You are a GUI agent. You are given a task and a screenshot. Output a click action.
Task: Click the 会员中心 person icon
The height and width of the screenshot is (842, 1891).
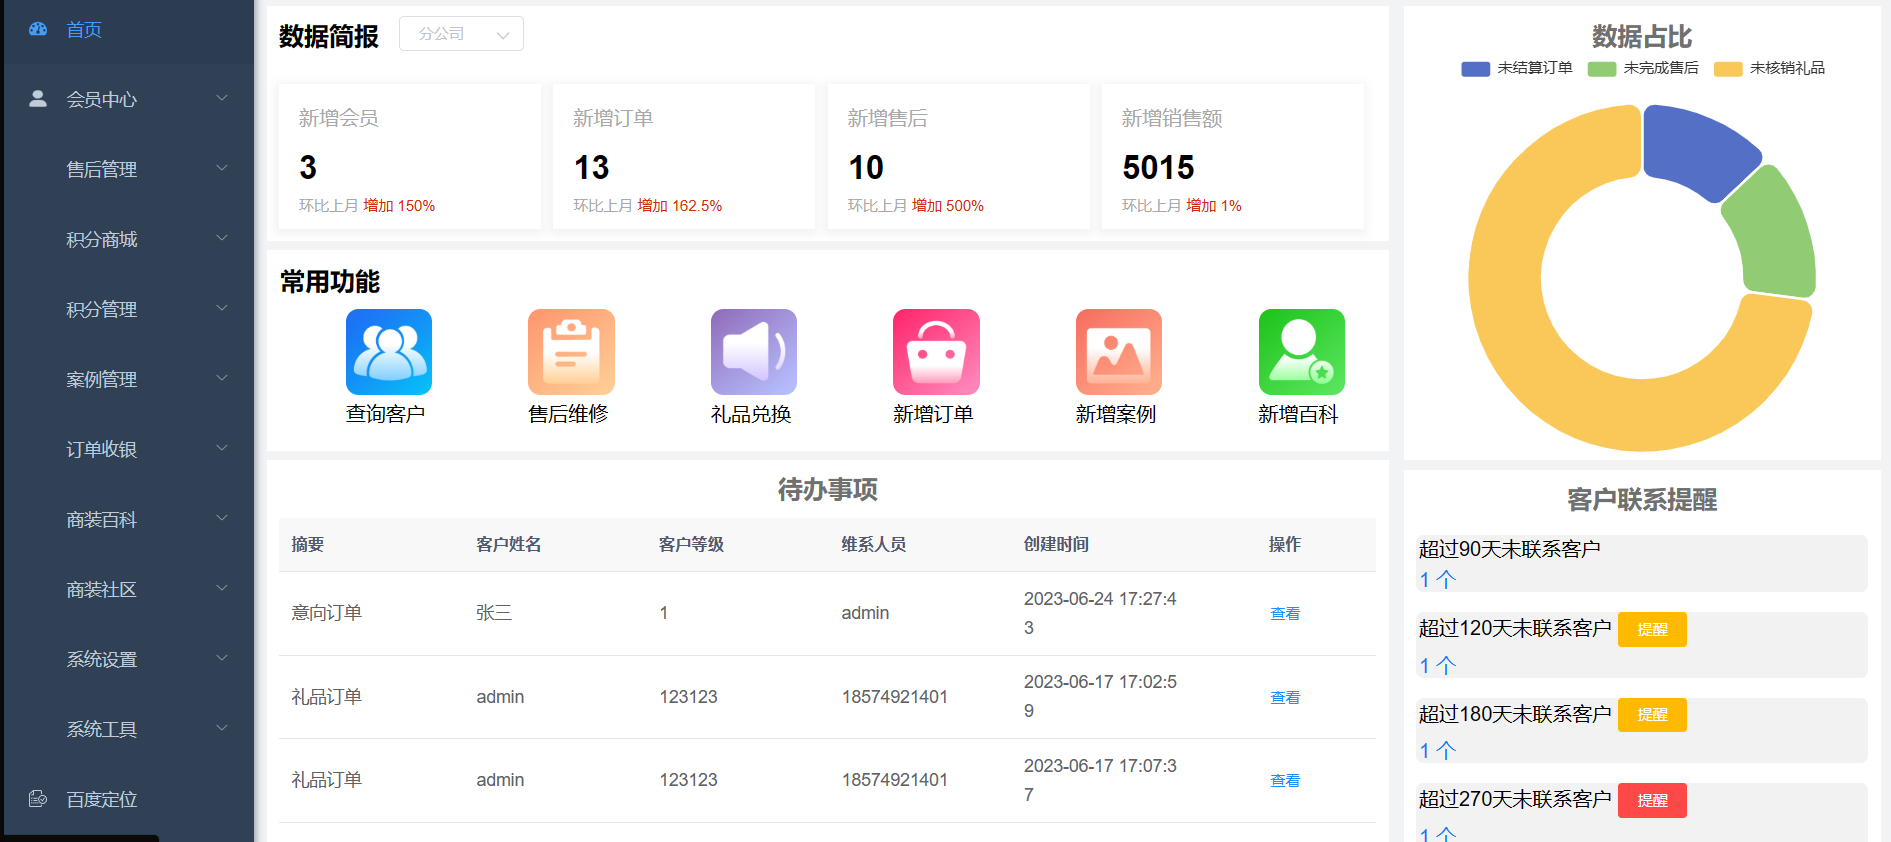pos(38,98)
